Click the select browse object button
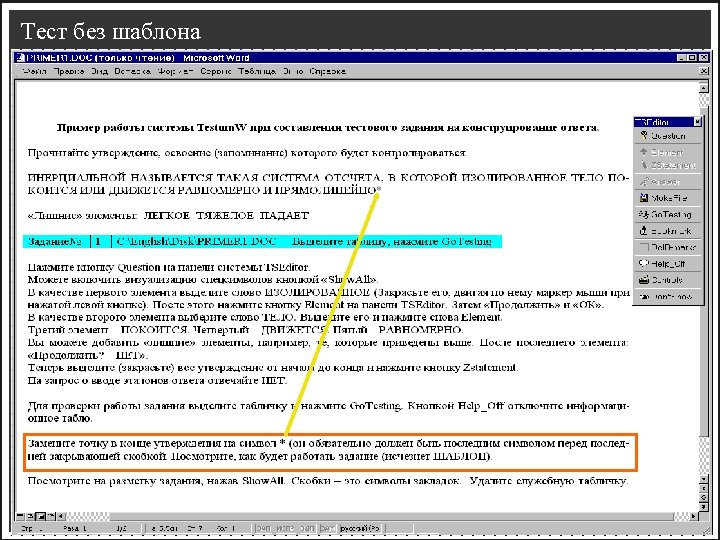Image resolution: width=720 pixels, height=540 pixels. pos(703,497)
